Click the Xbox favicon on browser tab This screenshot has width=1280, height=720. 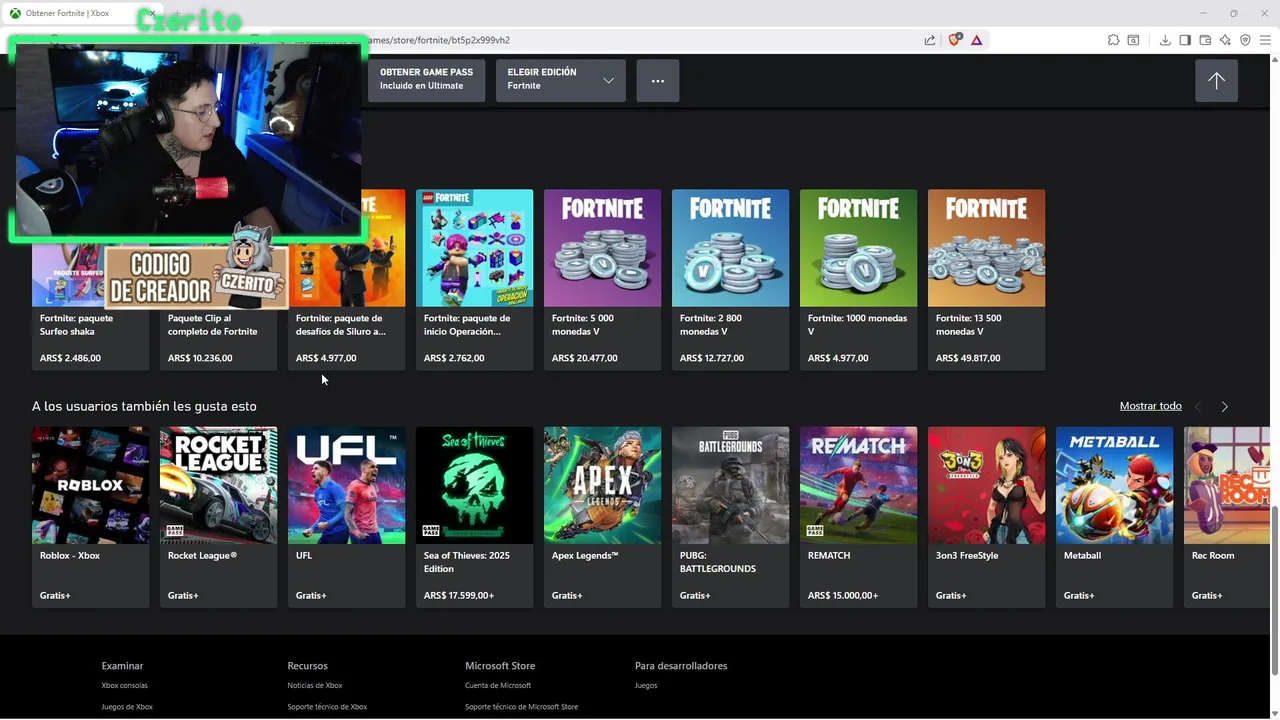click(x=15, y=13)
